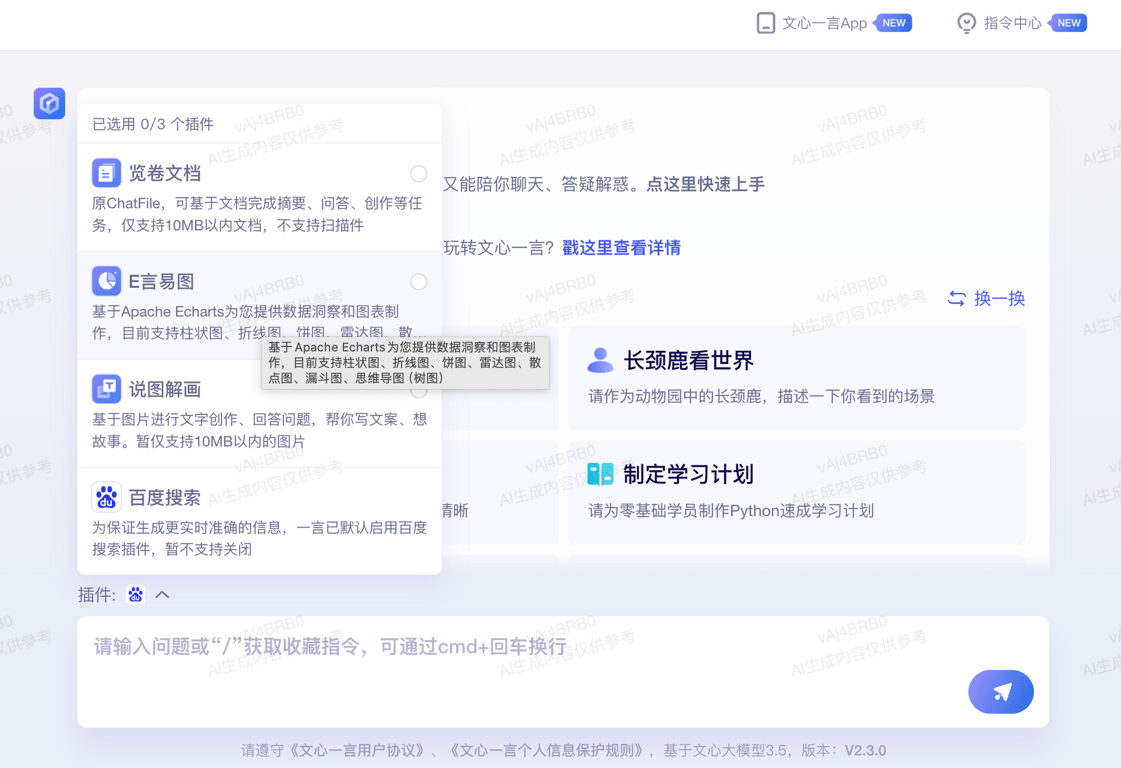Image resolution: width=1121 pixels, height=768 pixels.
Task: Click the 点这里快速上手 link
Action: [706, 184]
